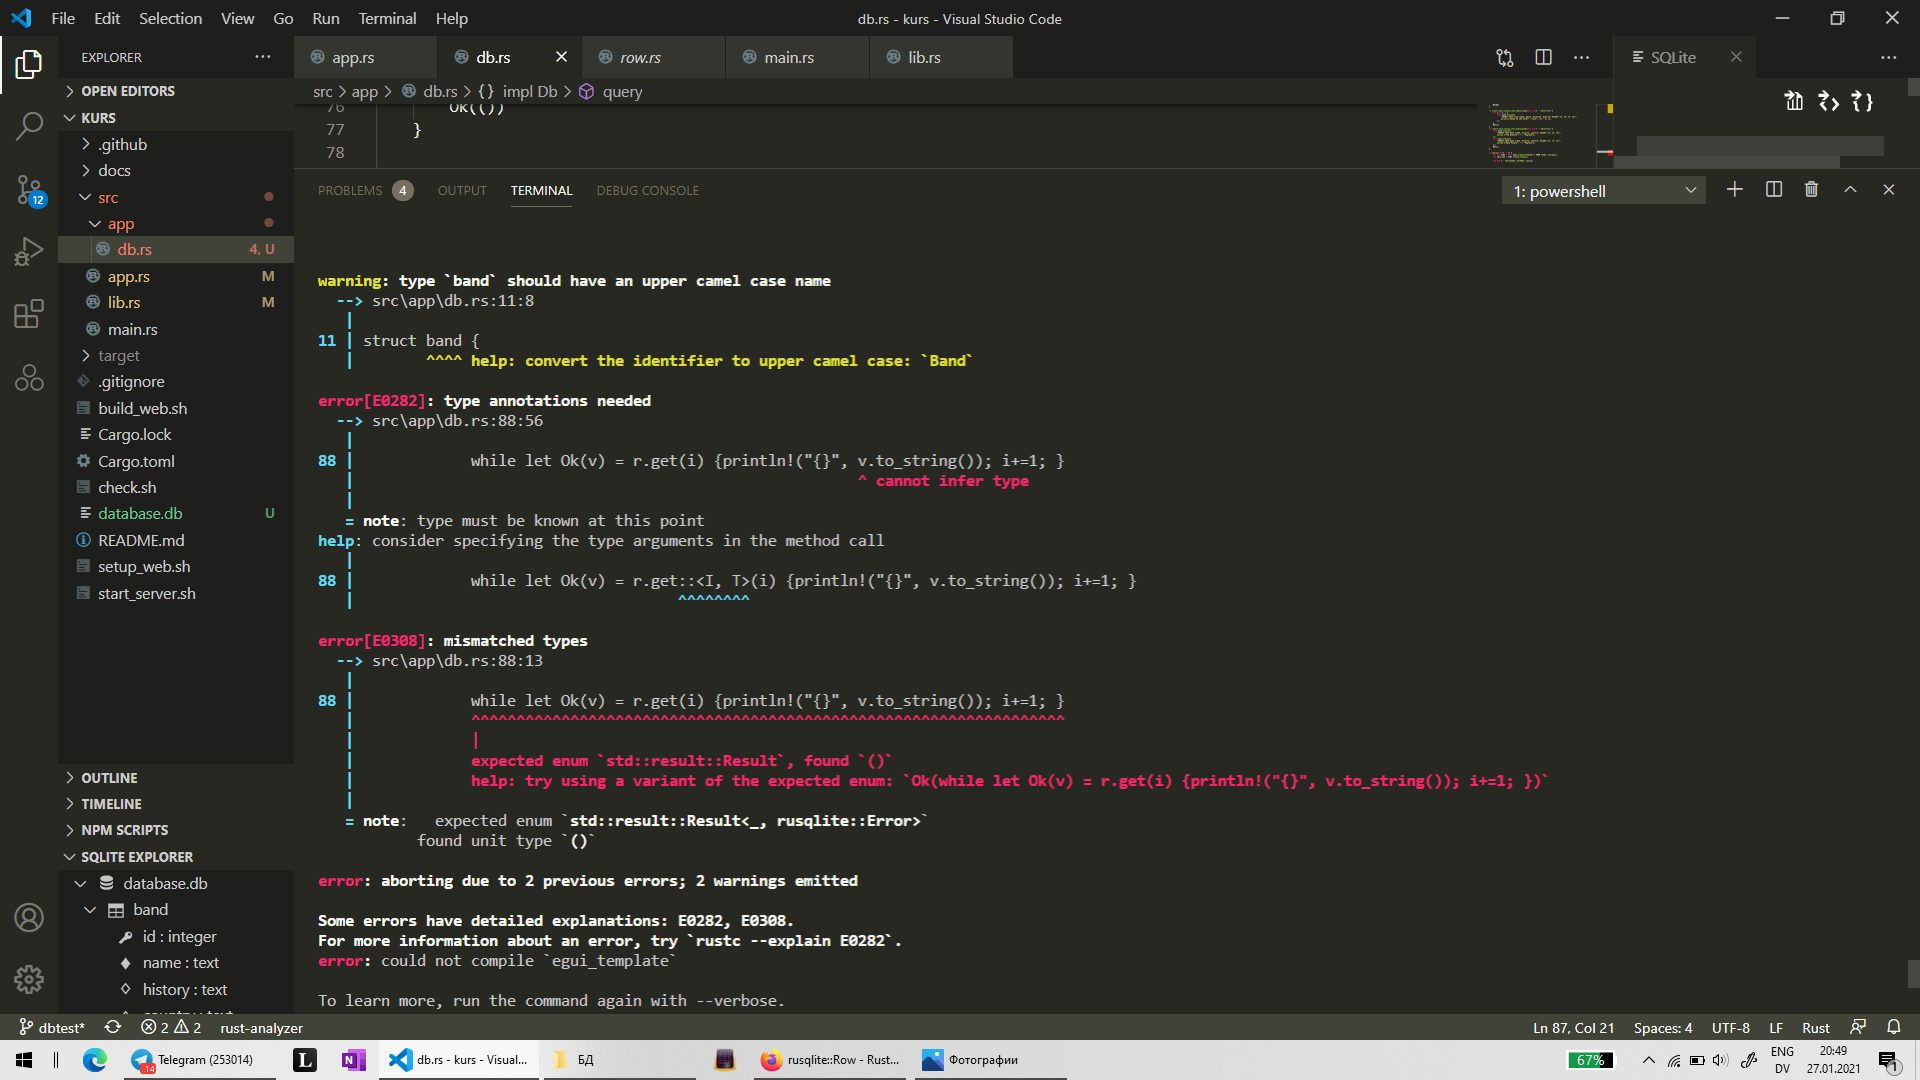Viewport: 1920px width, 1080px height.
Task: Open the Search view in activity bar
Action: point(29,126)
